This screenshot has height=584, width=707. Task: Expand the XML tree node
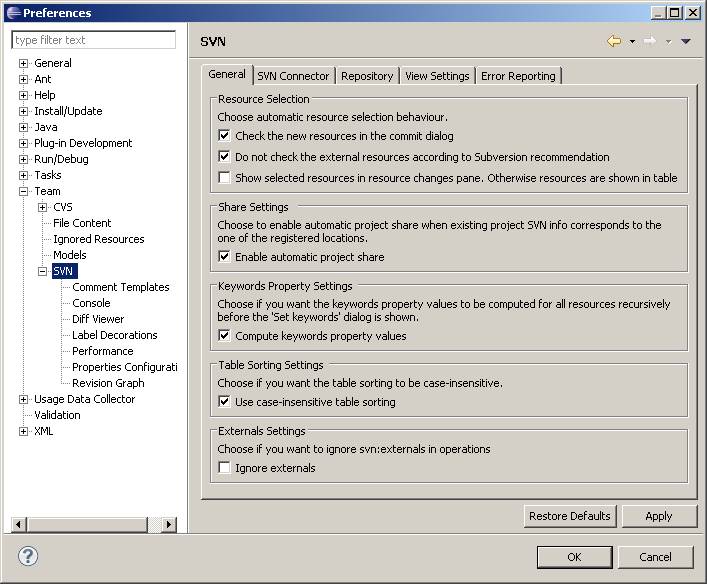tap(23, 431)
